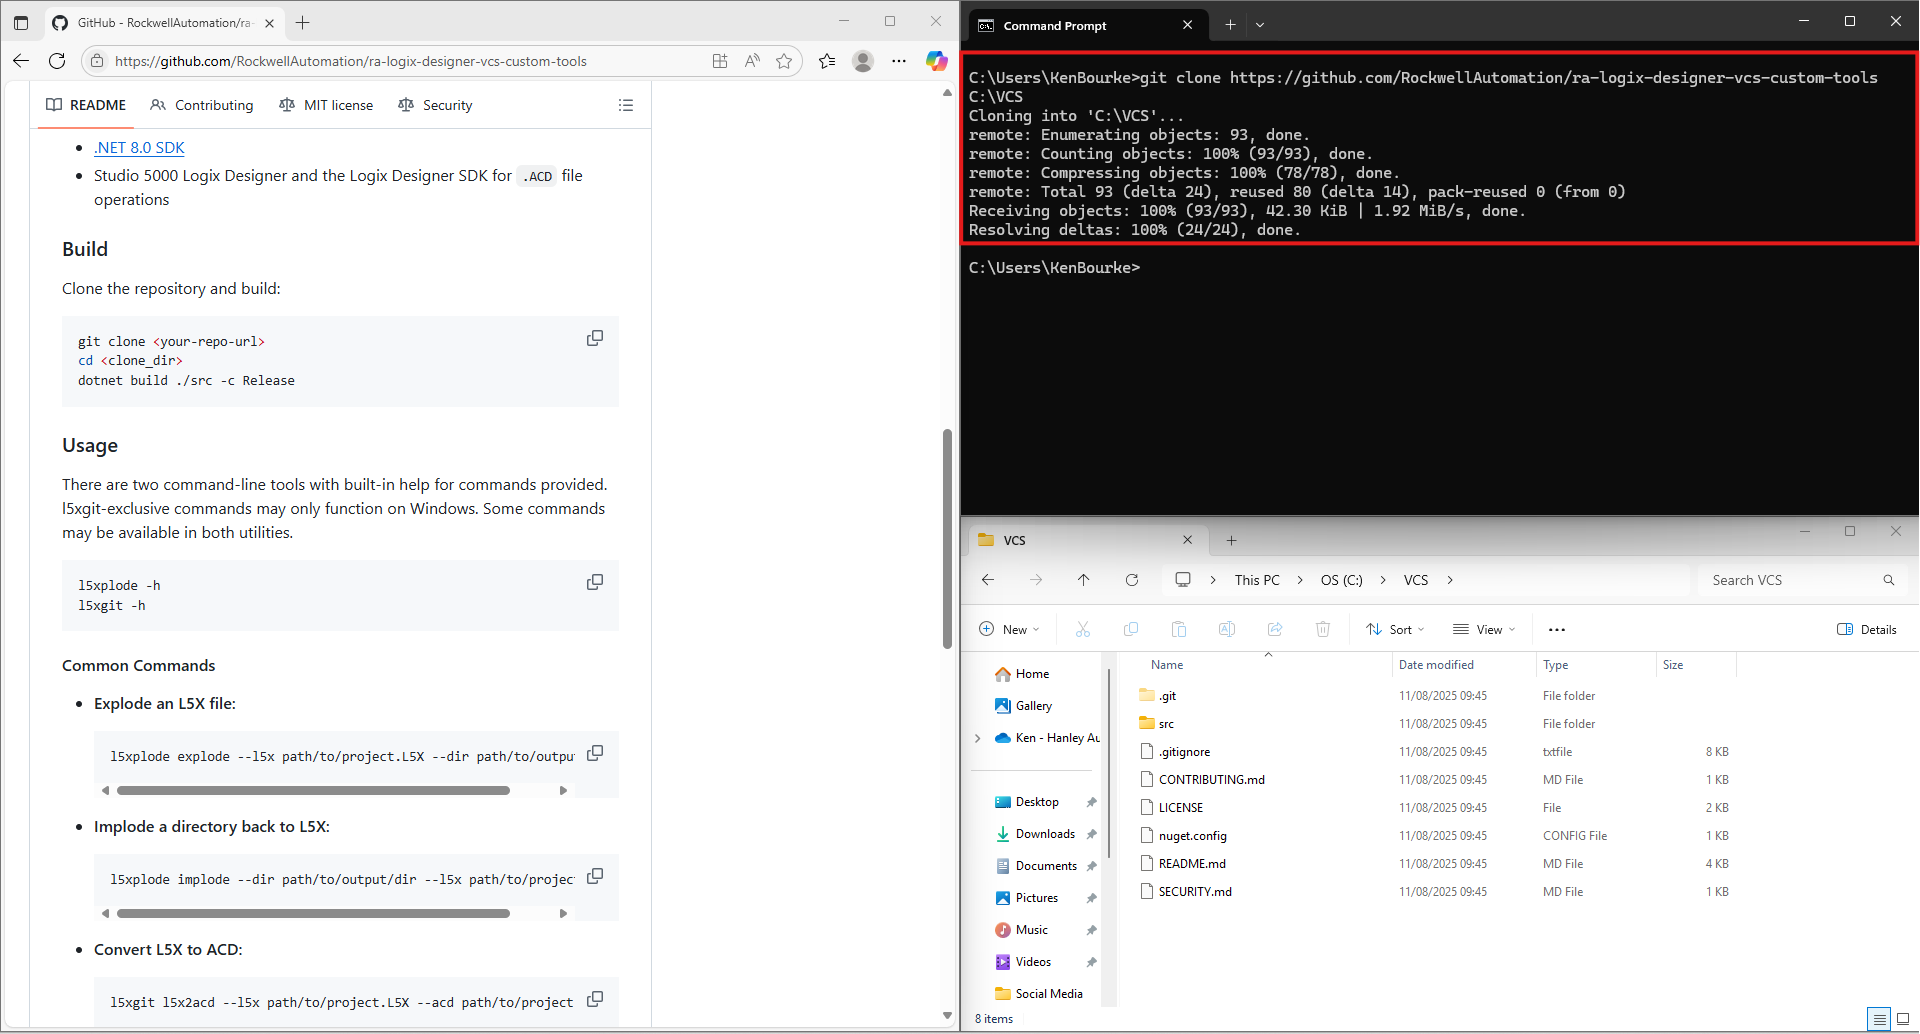Viewport: 1920px width, 1034px height.
Task: Switch Explorer to details list view
Action: pos(1879,1019)
